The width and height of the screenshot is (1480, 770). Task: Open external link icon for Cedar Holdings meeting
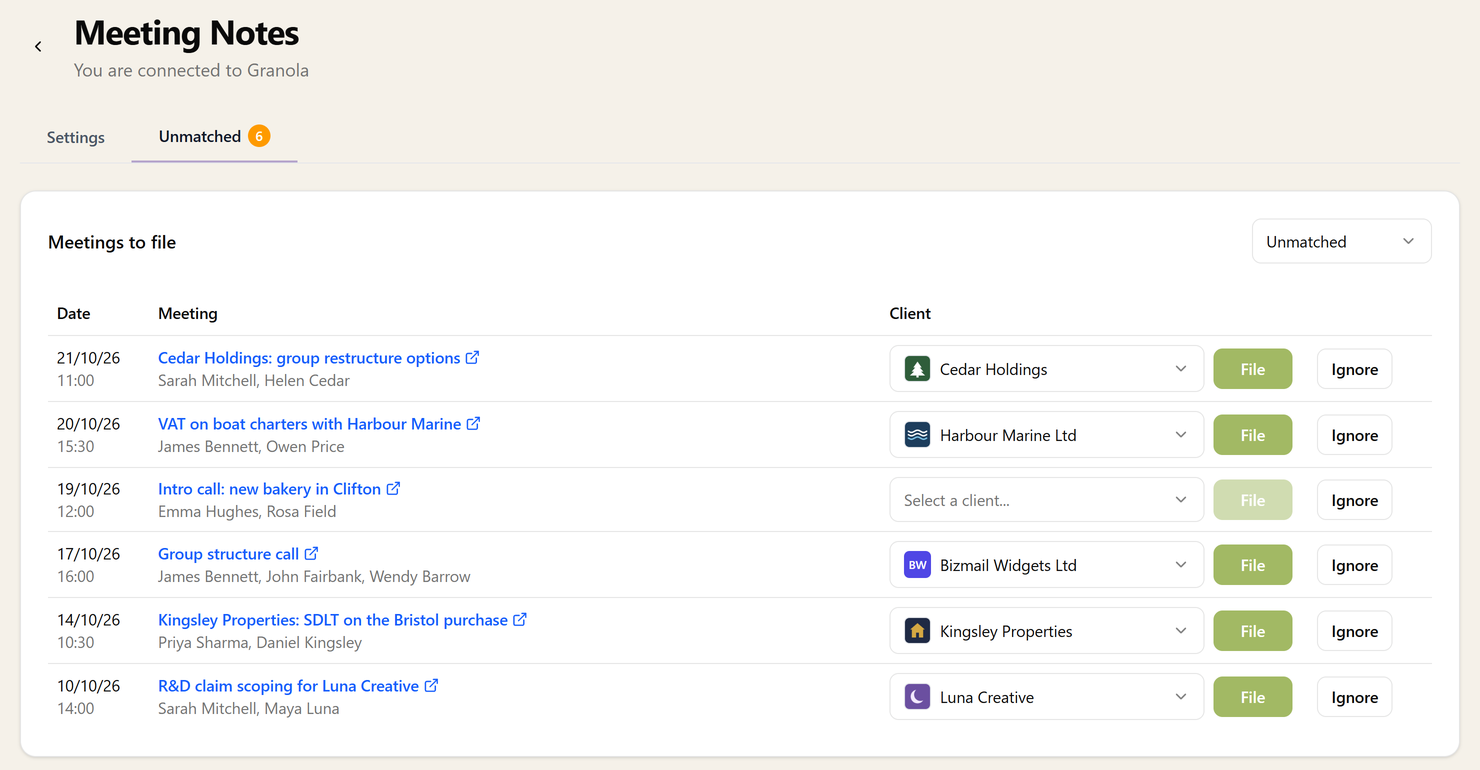click(473, 357)
